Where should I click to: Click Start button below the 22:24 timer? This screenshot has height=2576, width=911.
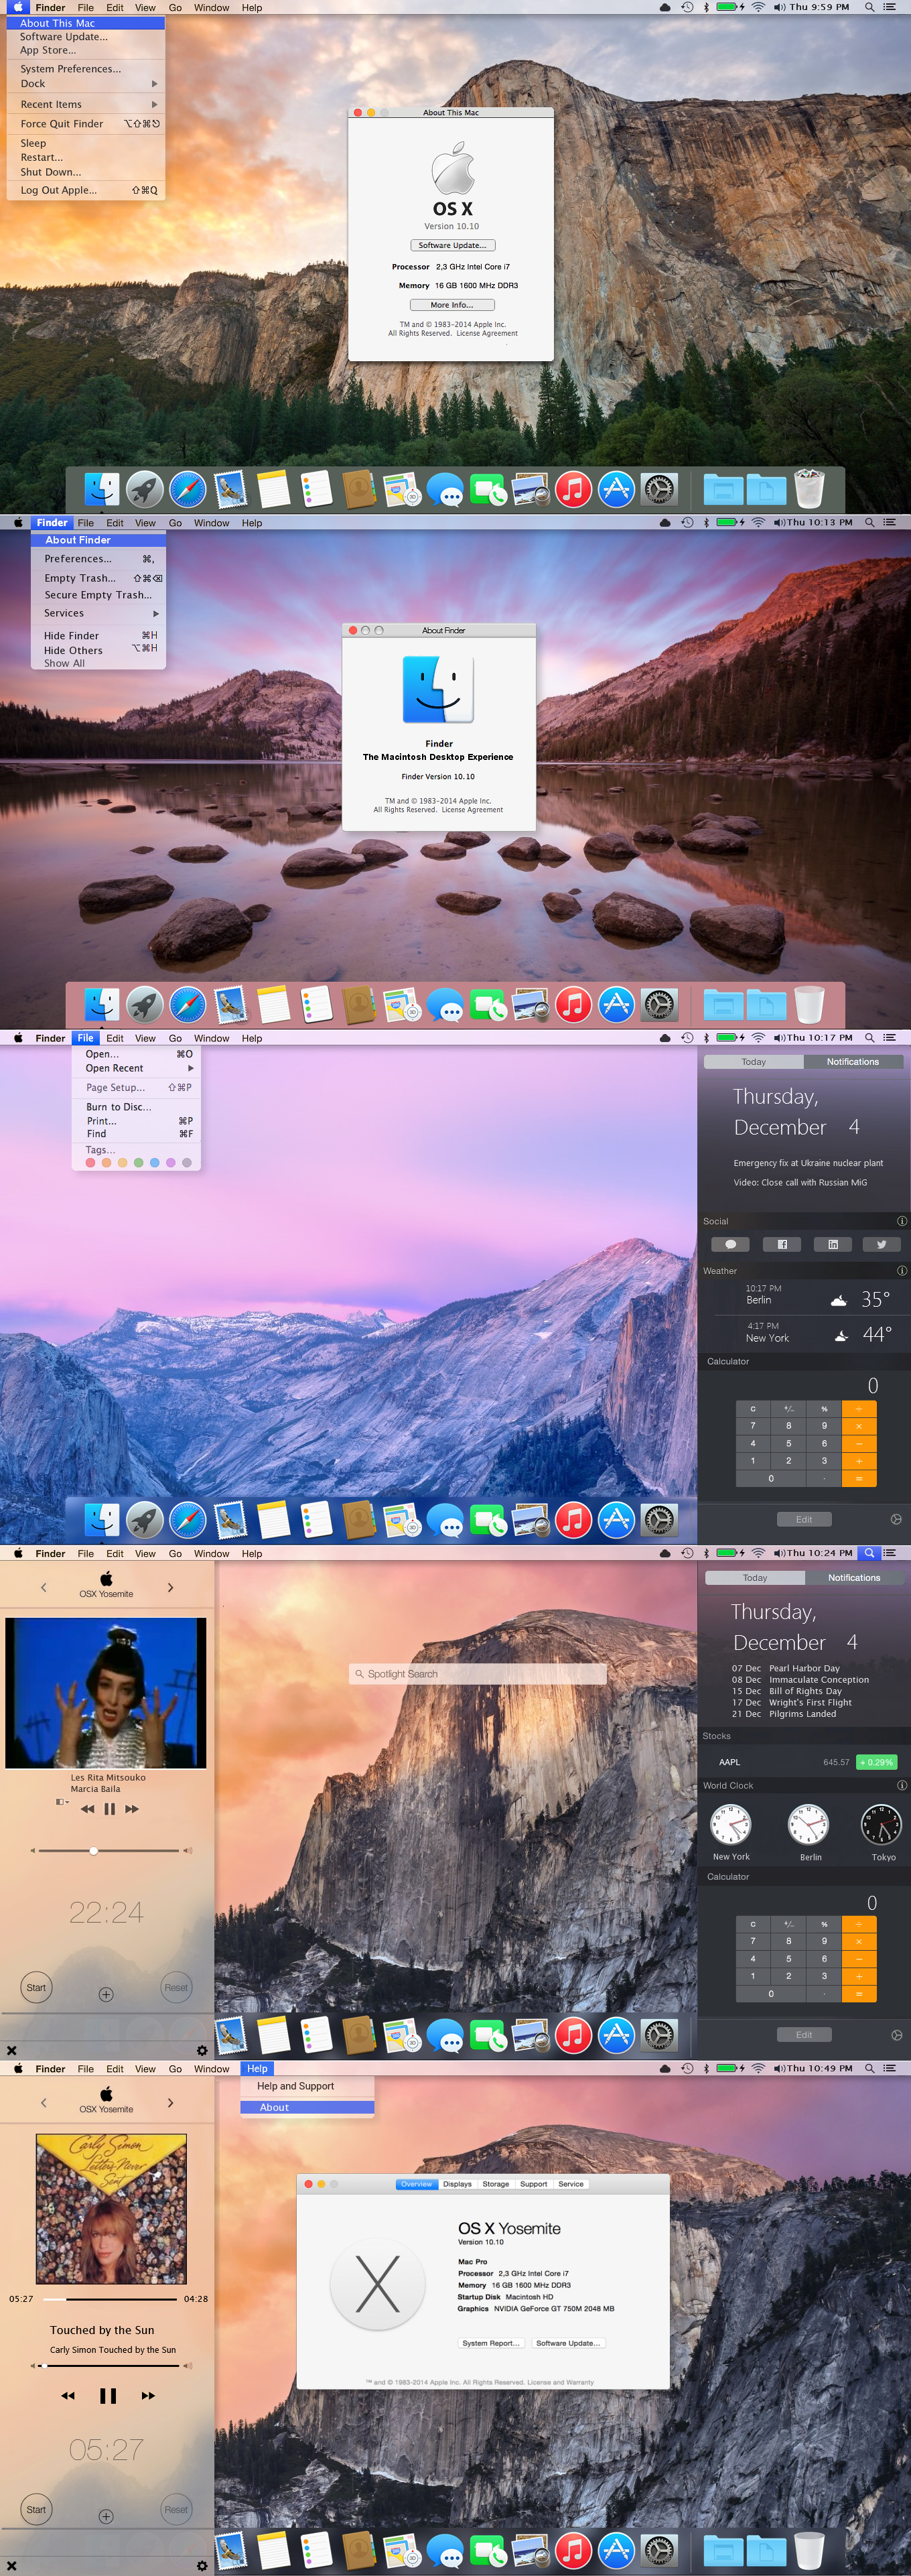pyautogui.click(x=36, y=1987)
